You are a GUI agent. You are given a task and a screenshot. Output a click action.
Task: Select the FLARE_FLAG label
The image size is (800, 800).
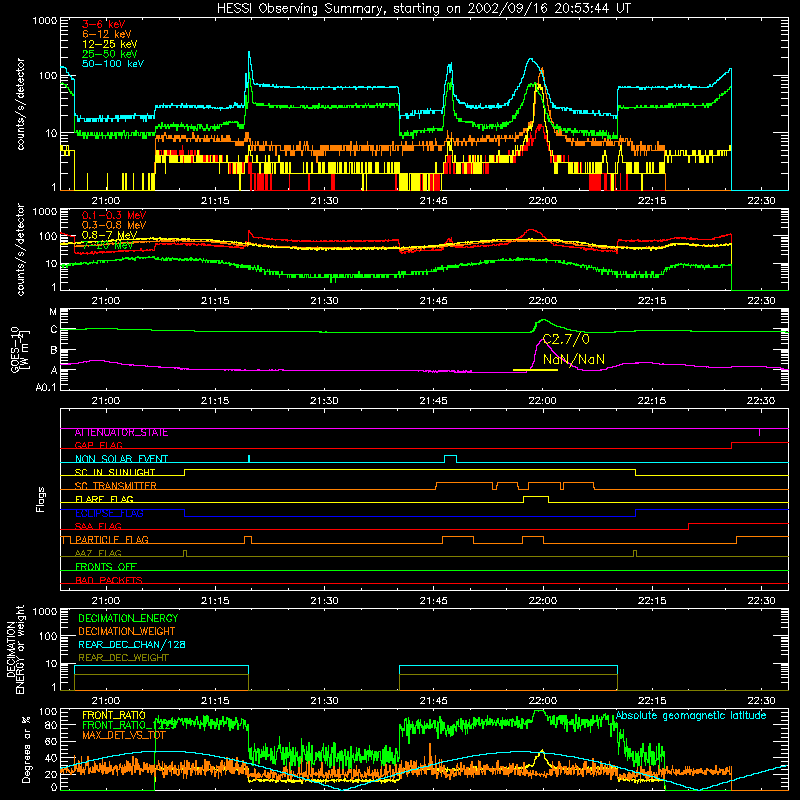tap(104, 499)
